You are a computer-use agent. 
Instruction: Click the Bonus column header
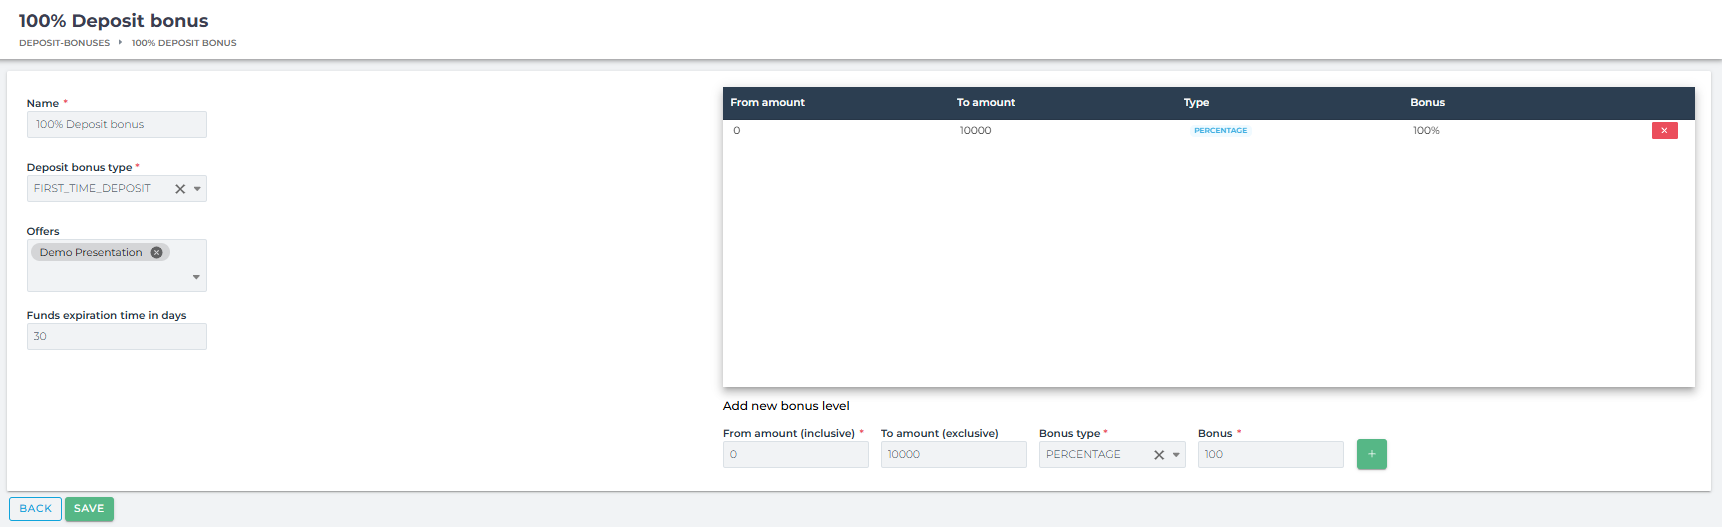tap(1427, 103)
